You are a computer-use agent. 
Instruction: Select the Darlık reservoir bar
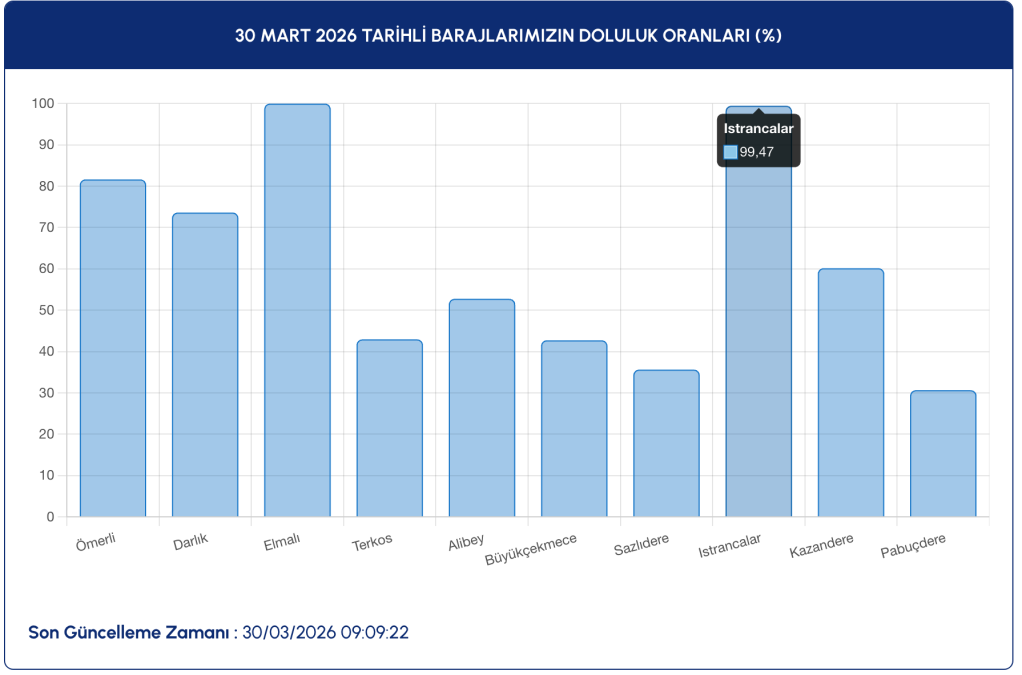click(205, 365)
